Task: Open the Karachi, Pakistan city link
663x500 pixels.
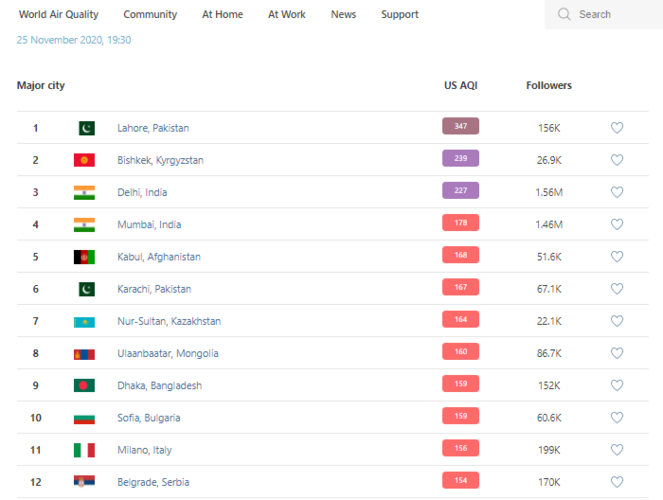Action: 154,289
